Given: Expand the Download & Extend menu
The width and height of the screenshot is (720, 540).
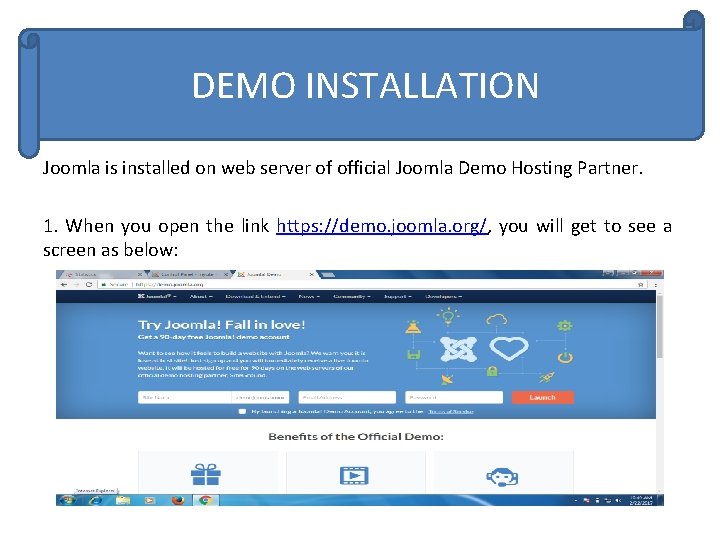Looking at the screenshot, I should pyautogui.click(x=255, y=297).
